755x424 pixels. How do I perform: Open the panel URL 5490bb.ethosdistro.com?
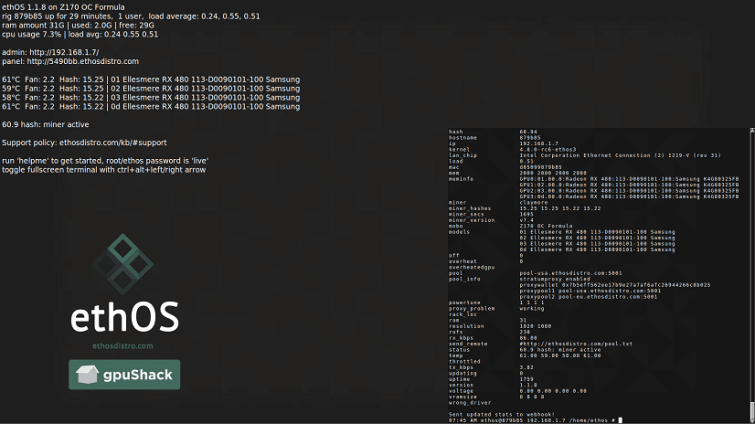pyautogui.click(x=83, y=61)
